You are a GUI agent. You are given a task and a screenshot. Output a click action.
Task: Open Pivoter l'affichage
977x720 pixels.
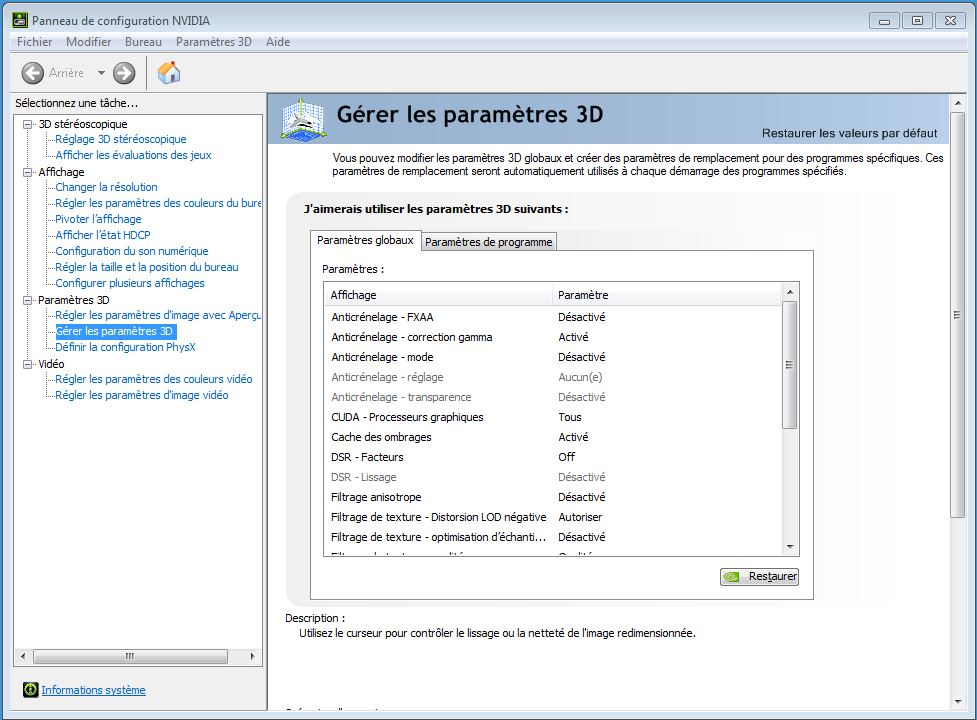(x=98, y=219)
